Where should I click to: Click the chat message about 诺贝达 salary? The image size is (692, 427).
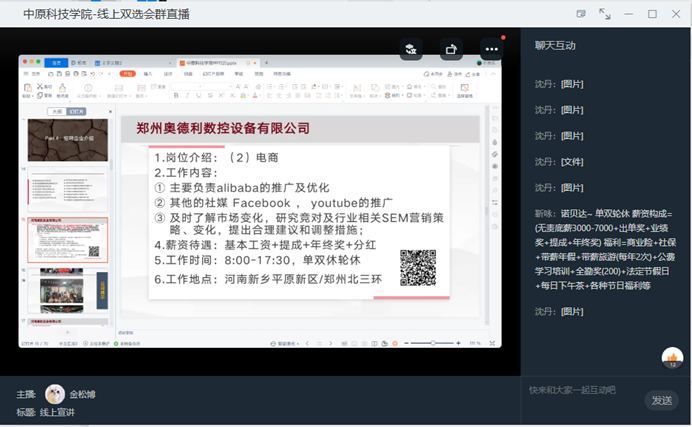tap(605, 250)
